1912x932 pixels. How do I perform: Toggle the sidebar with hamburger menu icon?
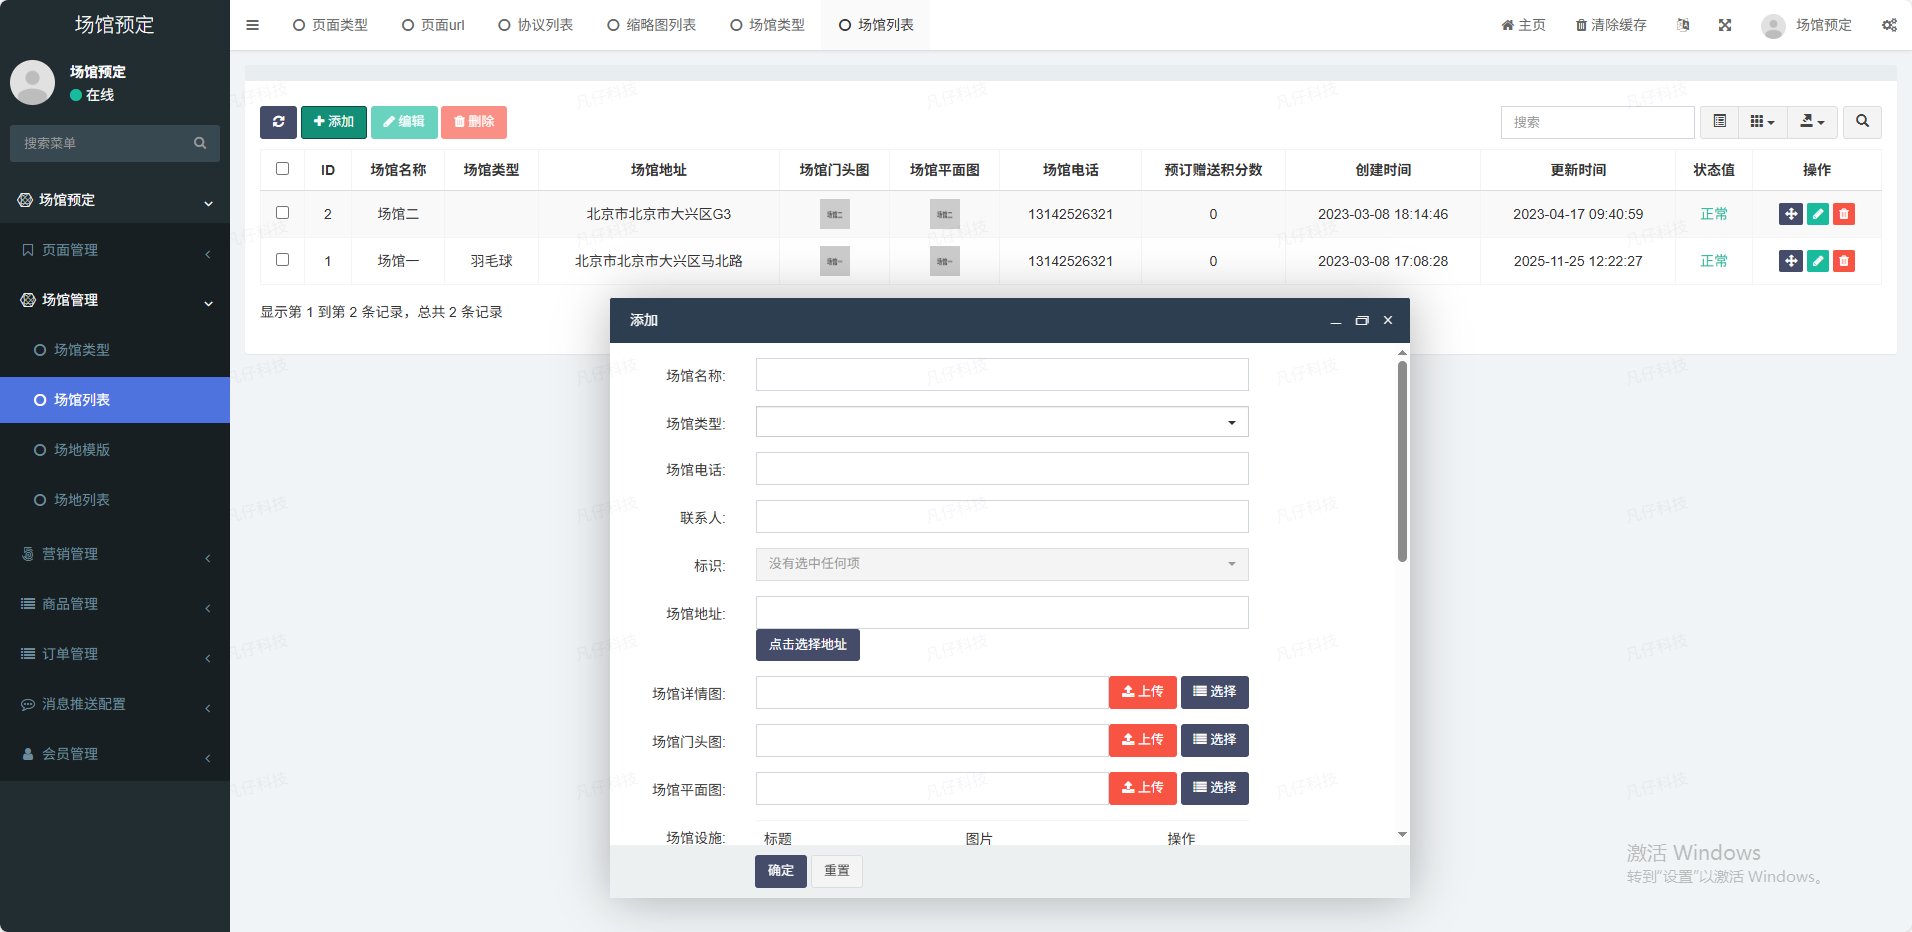(x=253, y=25)
